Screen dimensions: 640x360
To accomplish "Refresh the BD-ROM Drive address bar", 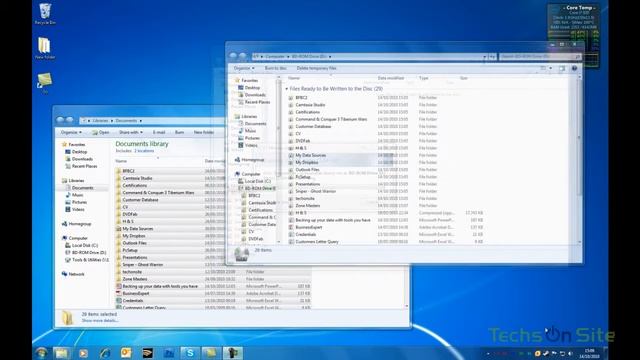I will [x=493, y=57].
